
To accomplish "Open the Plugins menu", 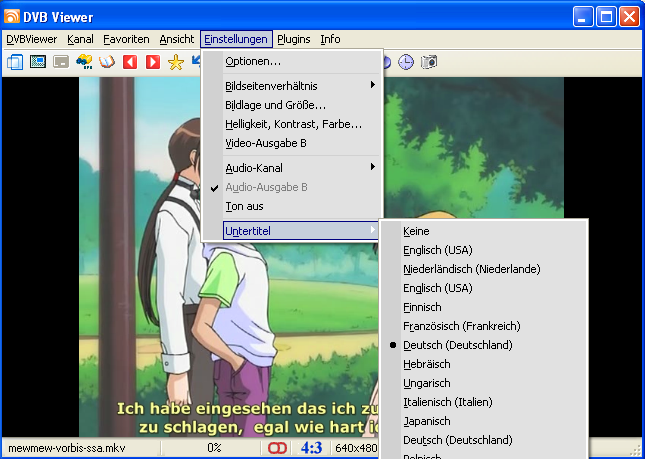I will pos(293,39).
